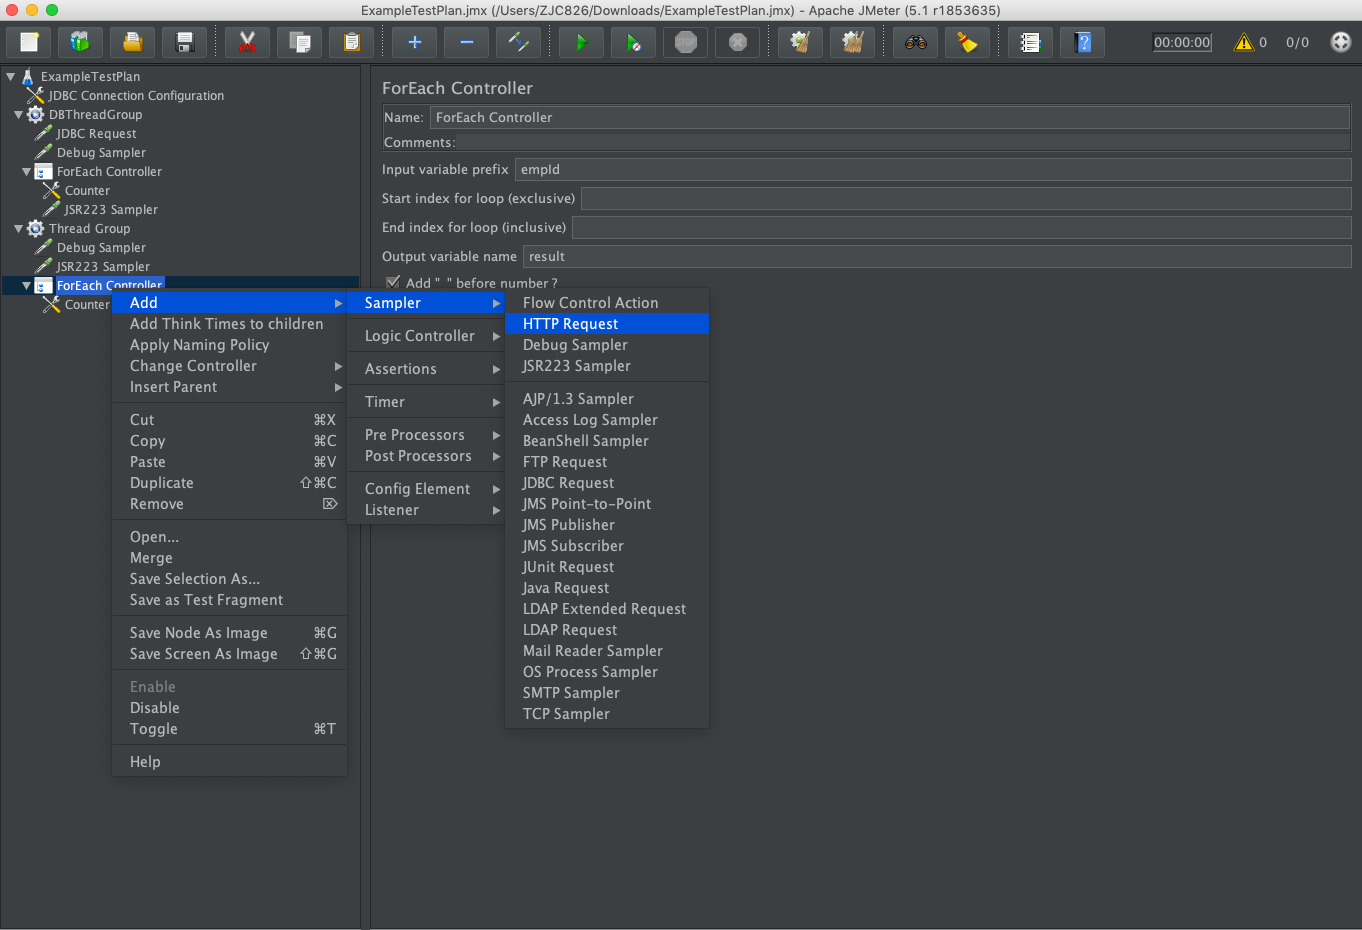Click the Copy toolbar icon

point(299,42)
